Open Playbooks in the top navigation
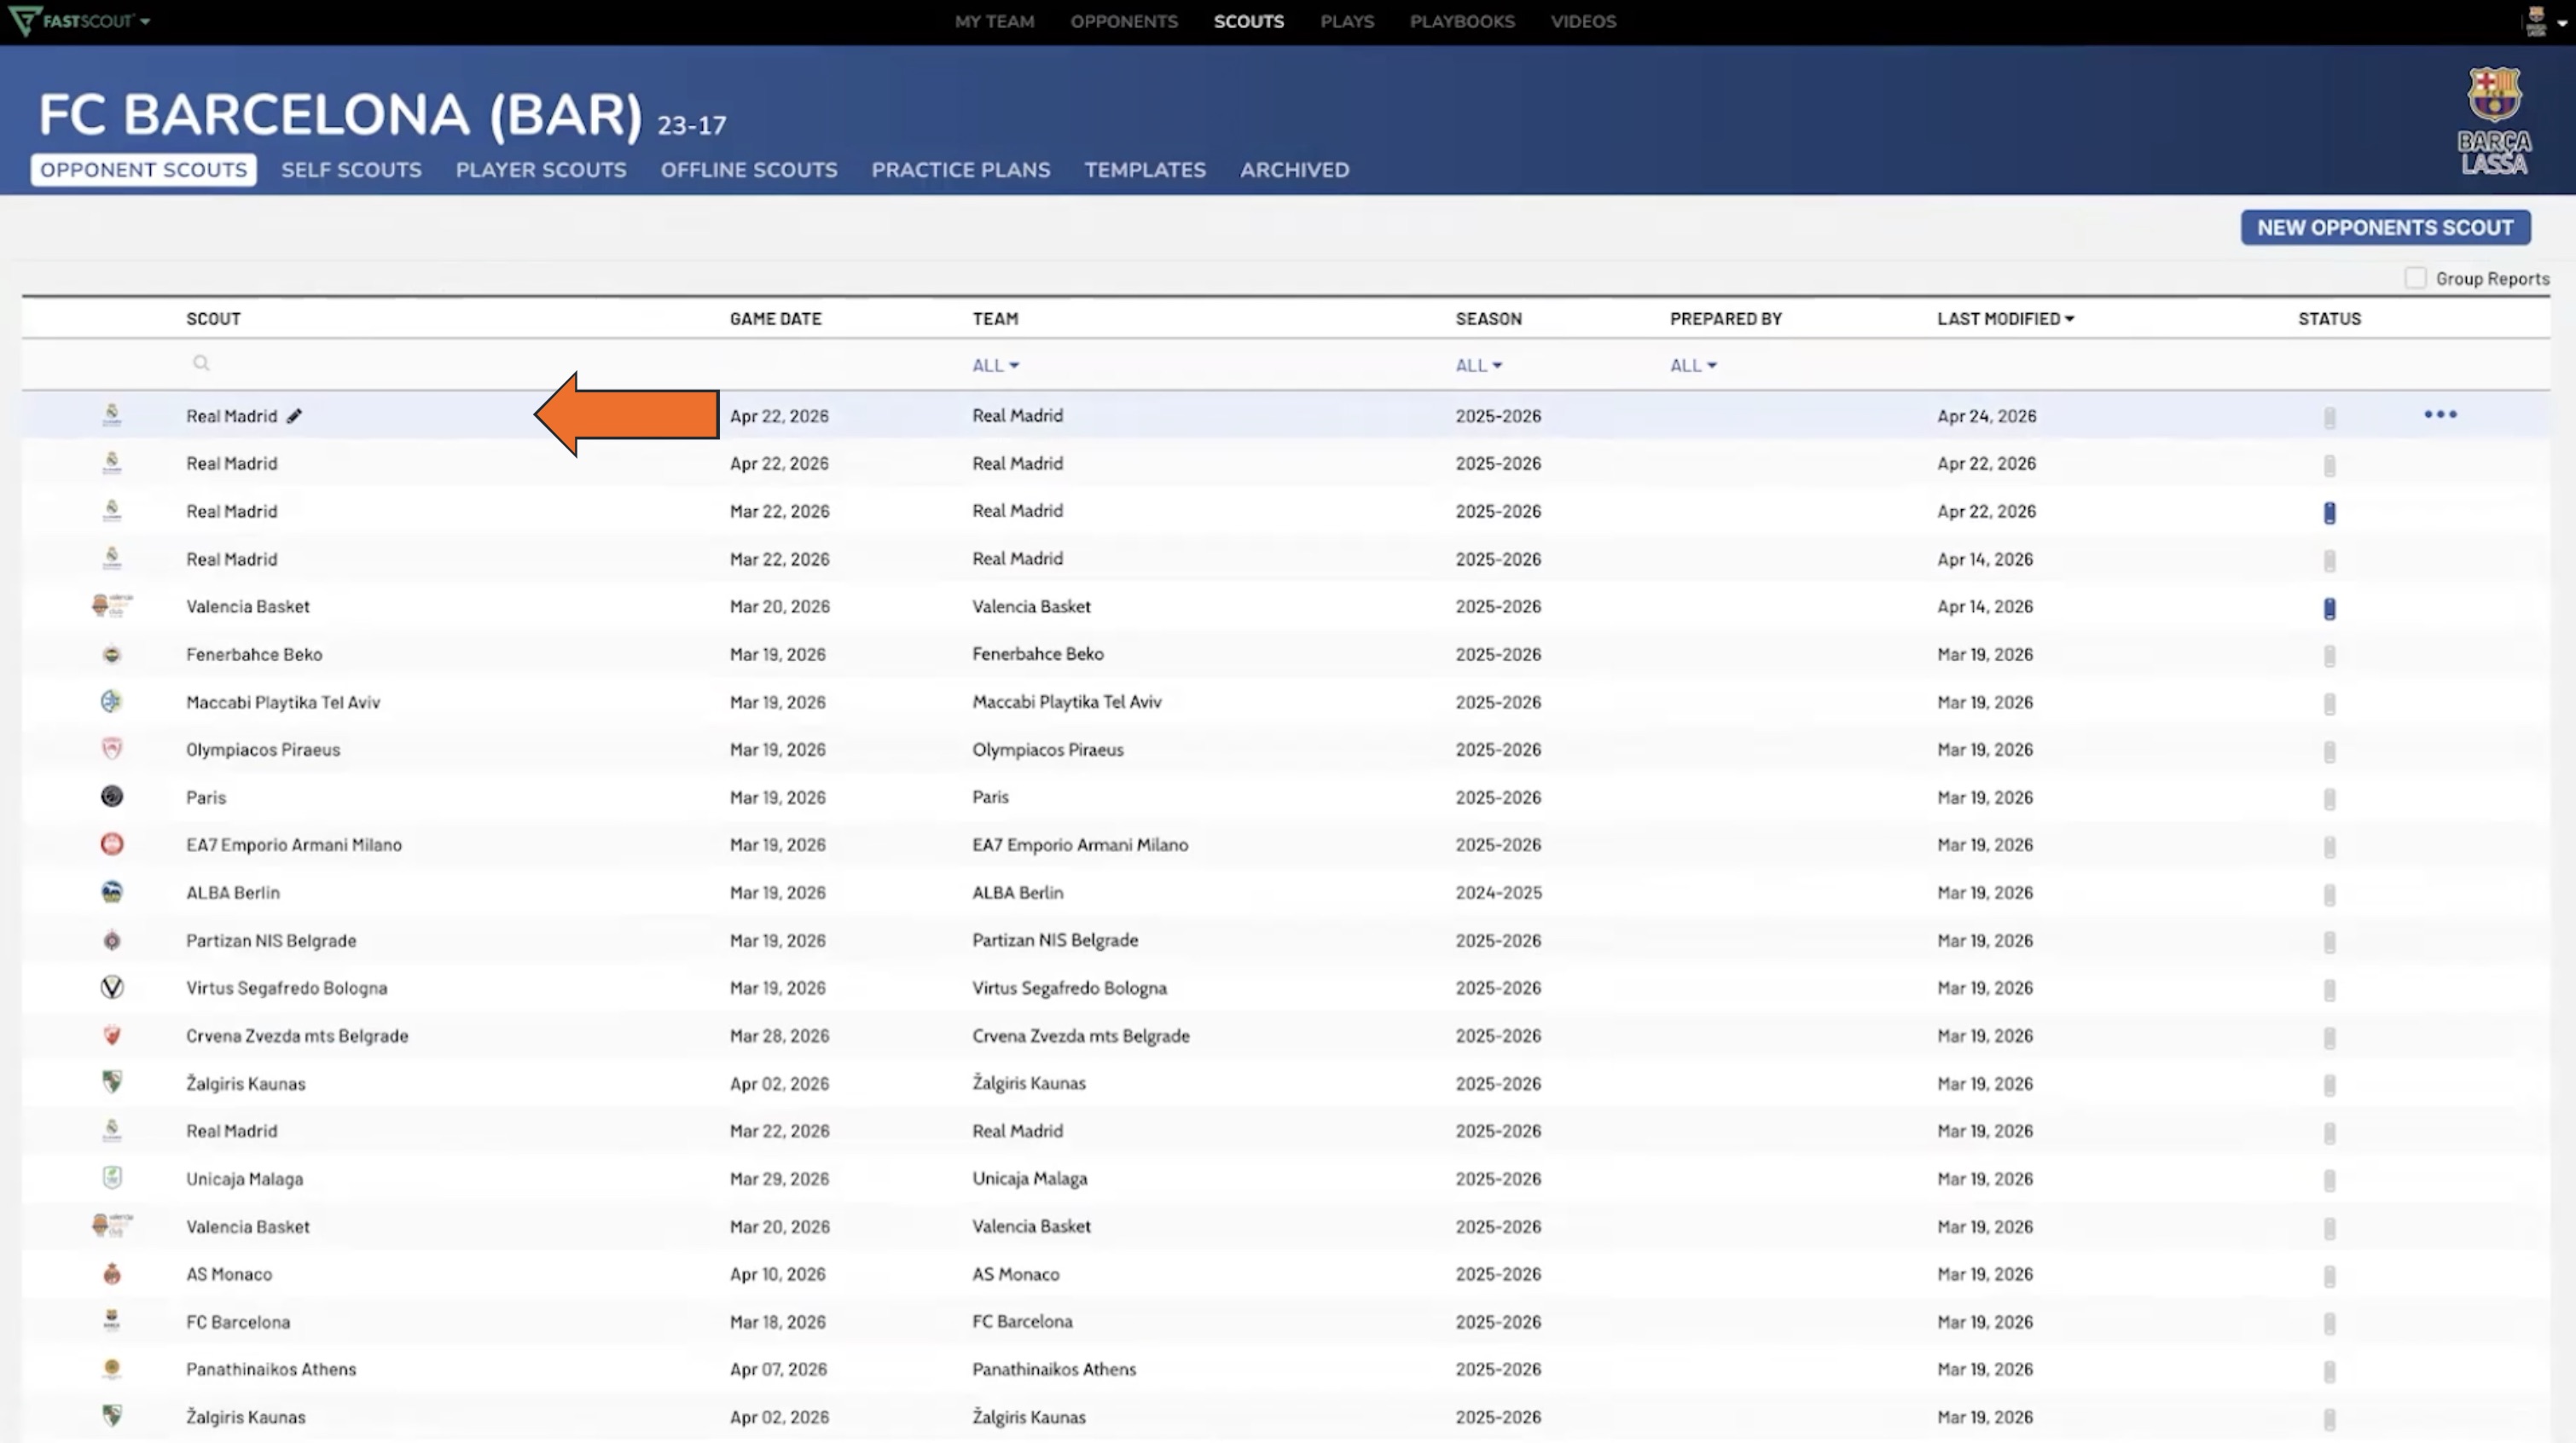This screenshot has height=1443, width=2576. tap(1462, 21)
